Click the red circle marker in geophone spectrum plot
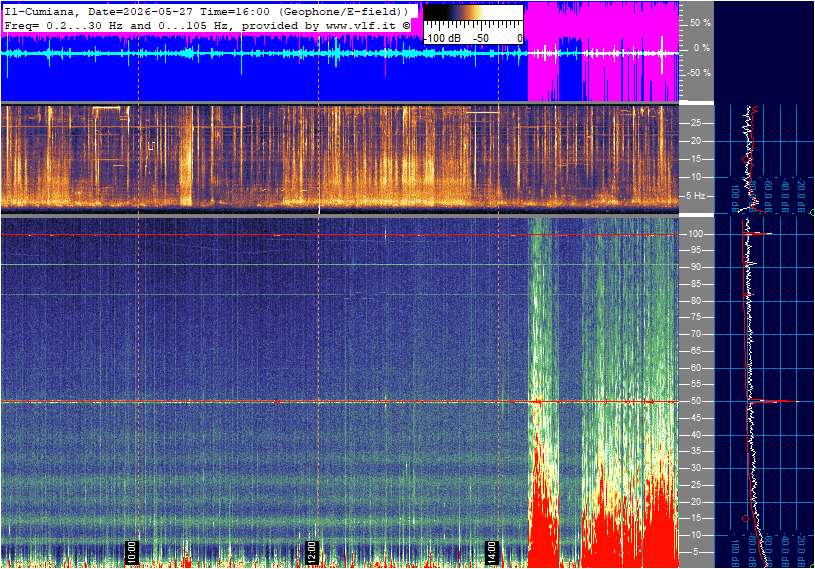Image resolution: width=815 pixels, height=569 pixels. pyautogui.click(x=745, y=160)
